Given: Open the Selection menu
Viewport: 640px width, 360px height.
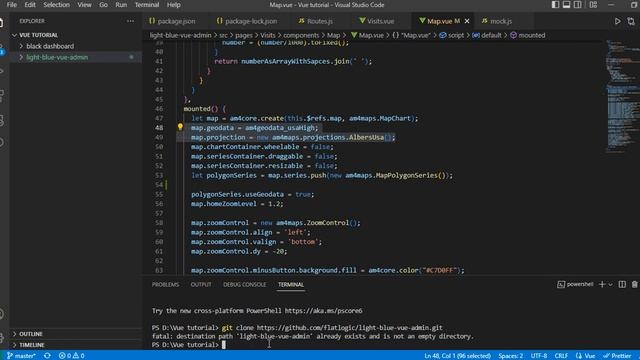Looking at the screenshot, I should pos(56,5).
